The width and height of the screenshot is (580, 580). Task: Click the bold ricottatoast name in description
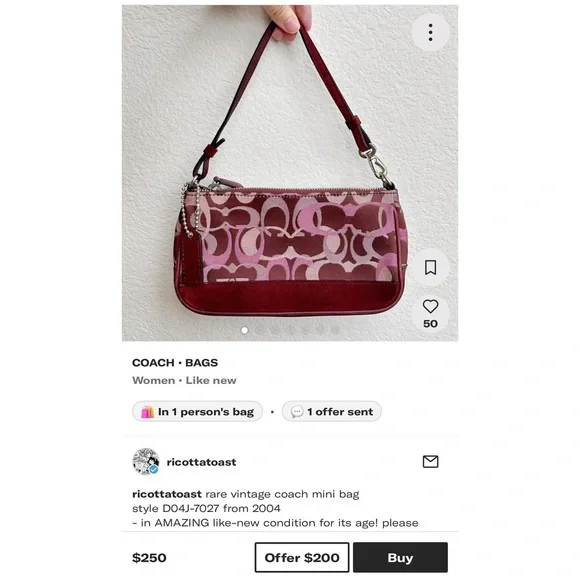tap(167, 494)
